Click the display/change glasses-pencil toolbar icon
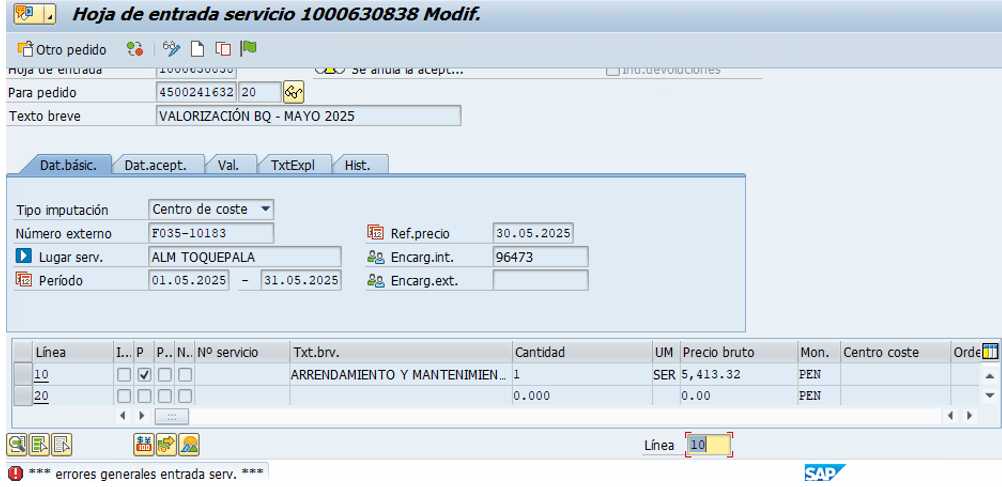 coord(171,49)
